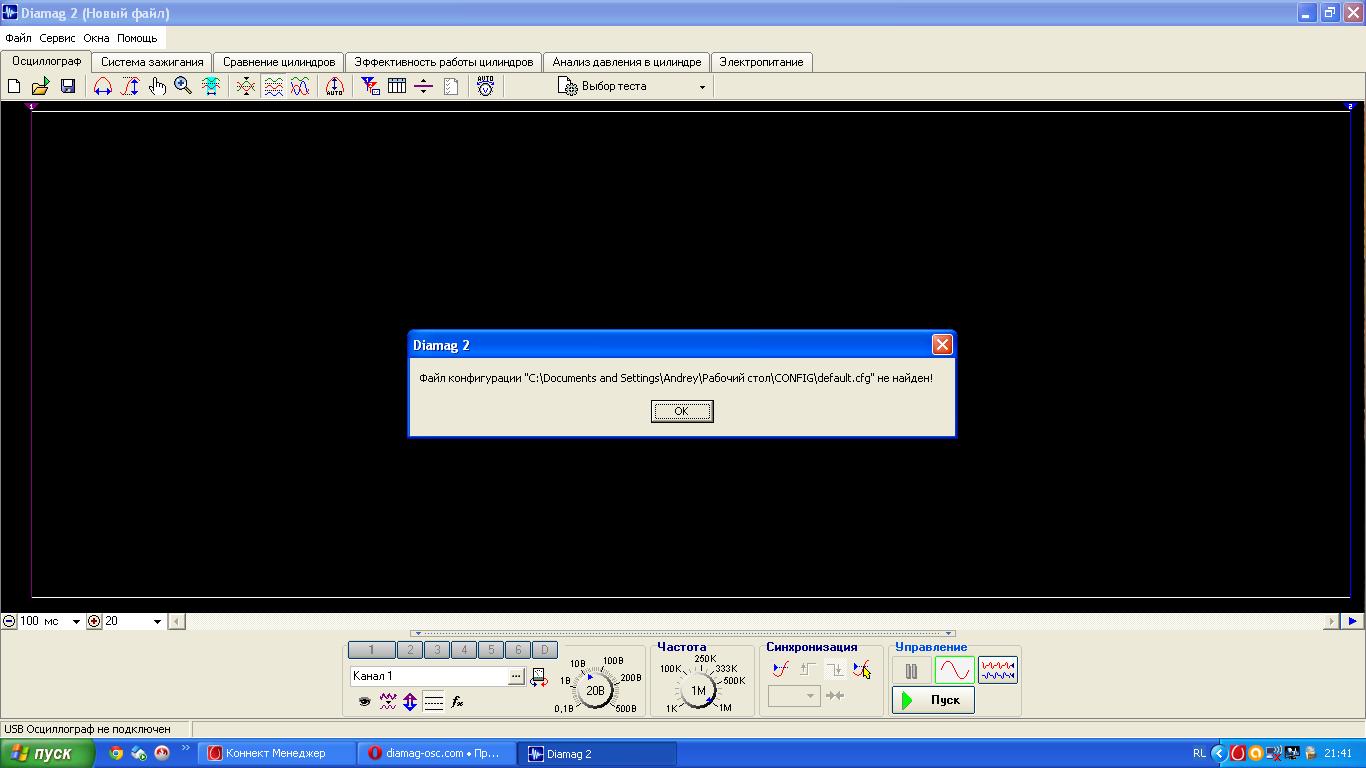Image resolution: width=1366 pixels, height=768 pixels.
Task: Click the cyan fit-waveform tool icon
Action: pos(211,87)
